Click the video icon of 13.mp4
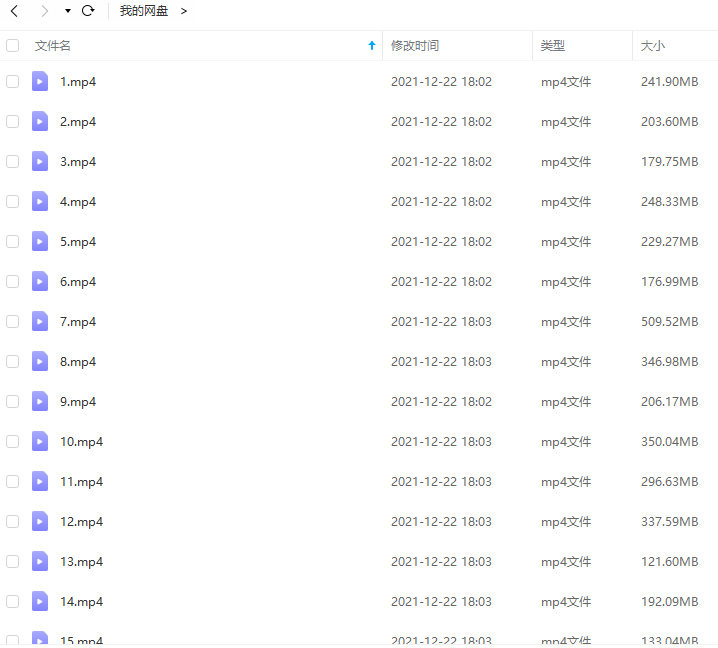Image resolution: width=718 pixels, height=648 pixels. click(40, 561)
